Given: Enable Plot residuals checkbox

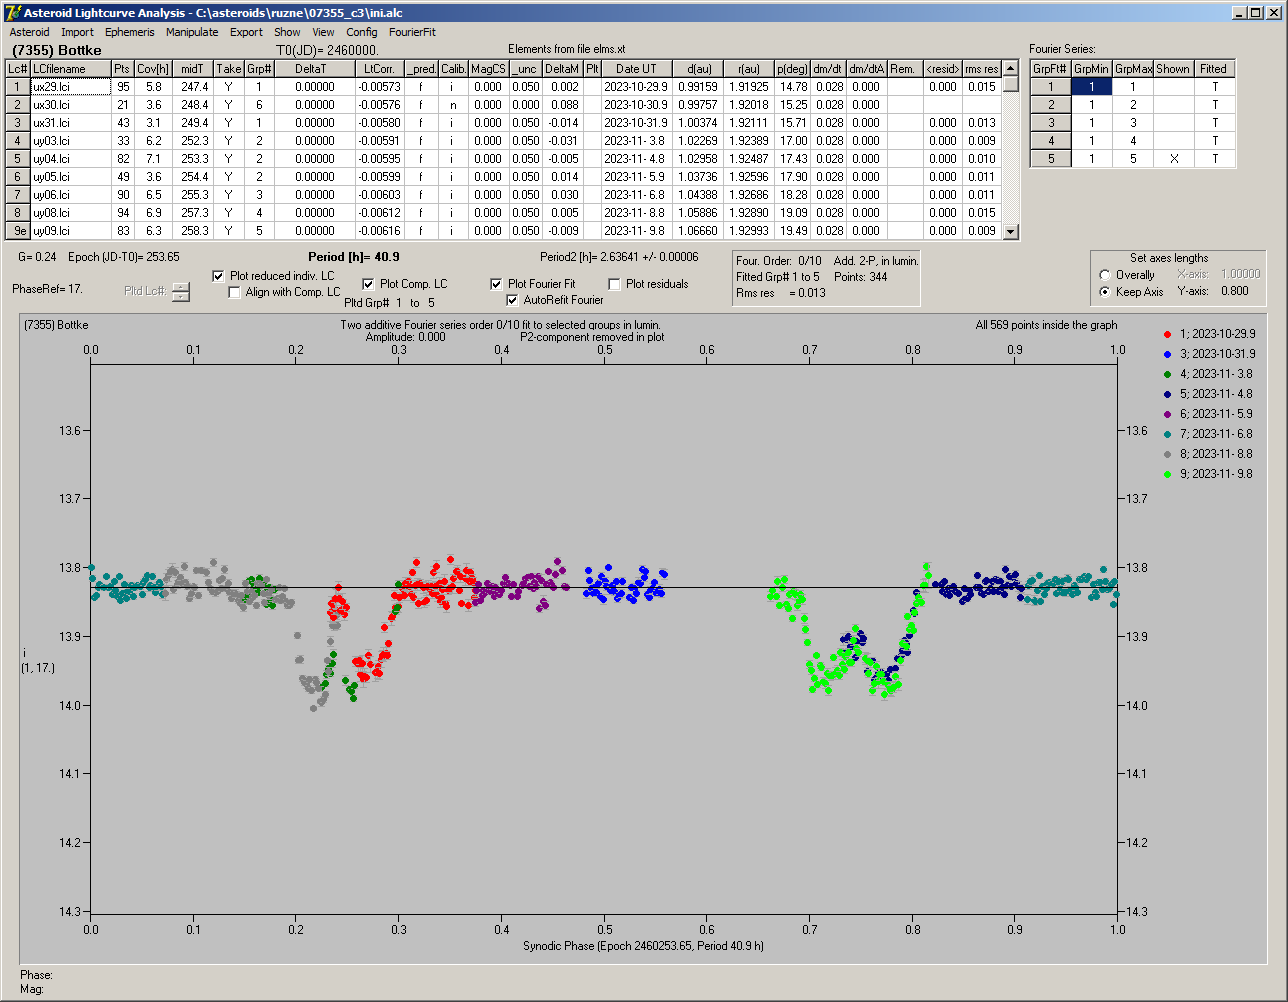Looking at the screenshot, I should pos(615,284).
